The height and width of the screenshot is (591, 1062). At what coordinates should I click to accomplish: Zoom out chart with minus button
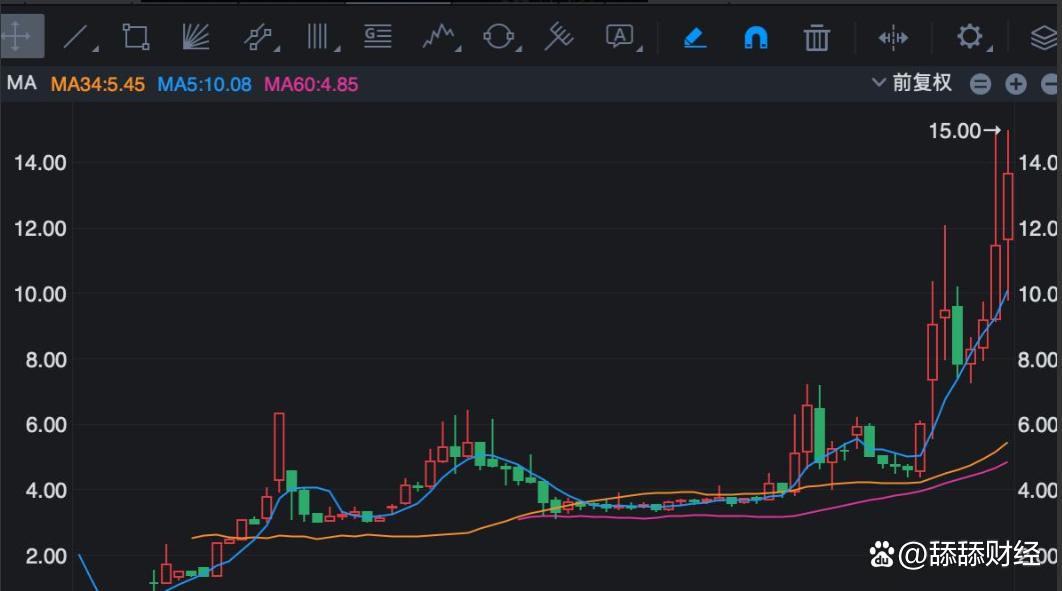980,84
